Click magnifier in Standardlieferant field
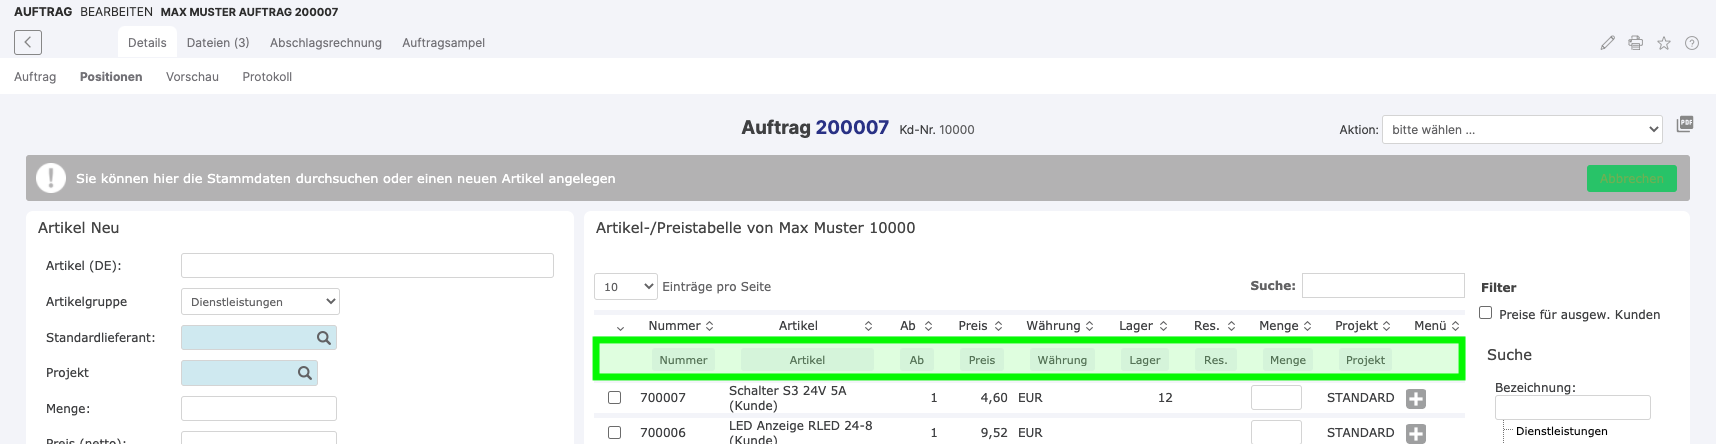This screenshot has height=444, width=1716. tap(324, 338)
